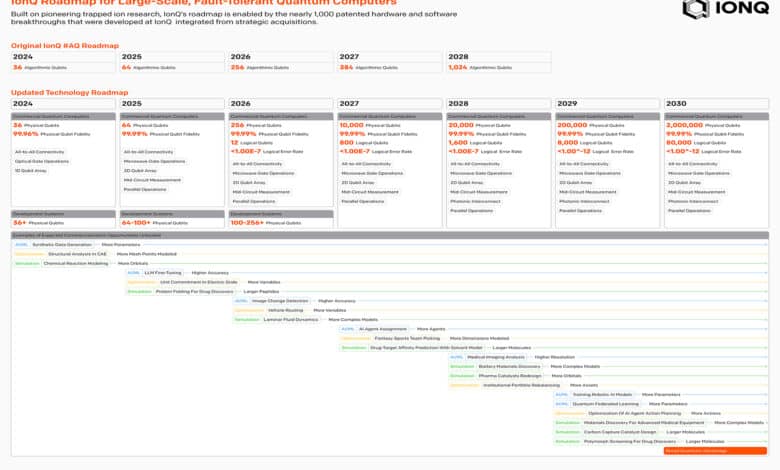Click the 'Synthetic Data Generation' example box

click(62, 245)
